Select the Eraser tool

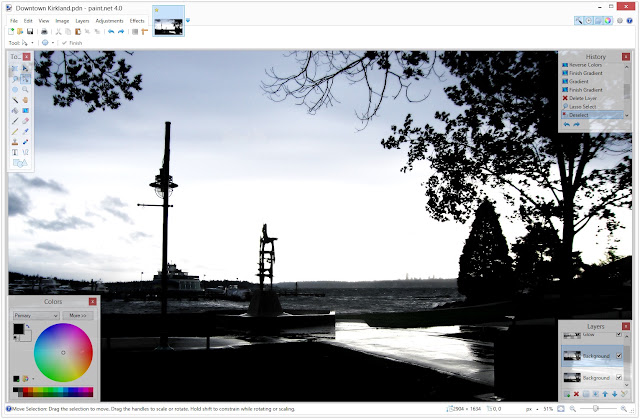pyautogui.click(x=25, y=121)
